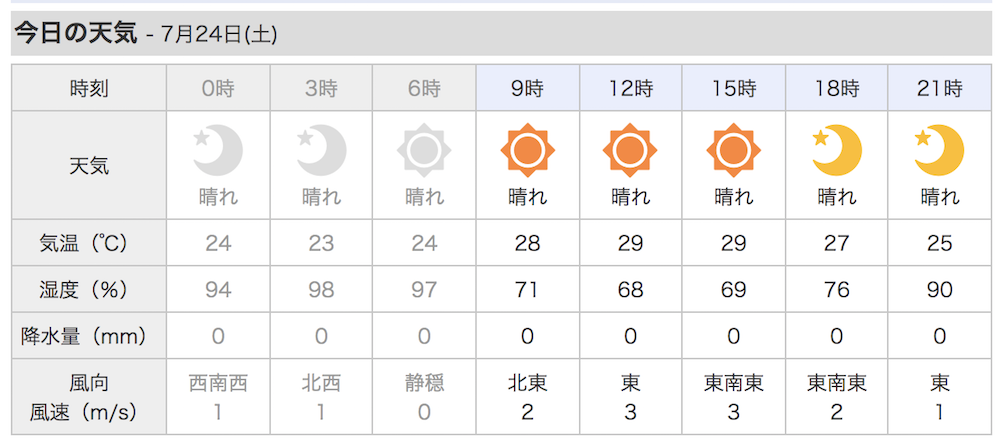This screenshot has width=1000, height=443.
Task: Click the 気温（℃） row label
Action: click(89, 243)
